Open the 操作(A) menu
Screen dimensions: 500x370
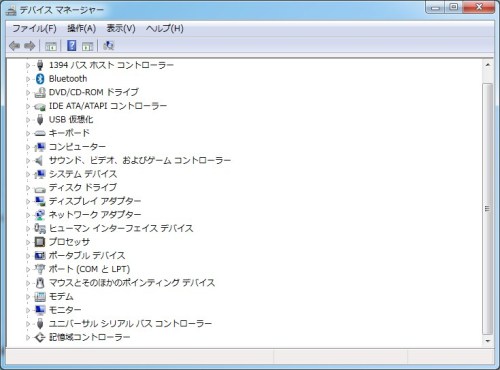tap(82, 28)
